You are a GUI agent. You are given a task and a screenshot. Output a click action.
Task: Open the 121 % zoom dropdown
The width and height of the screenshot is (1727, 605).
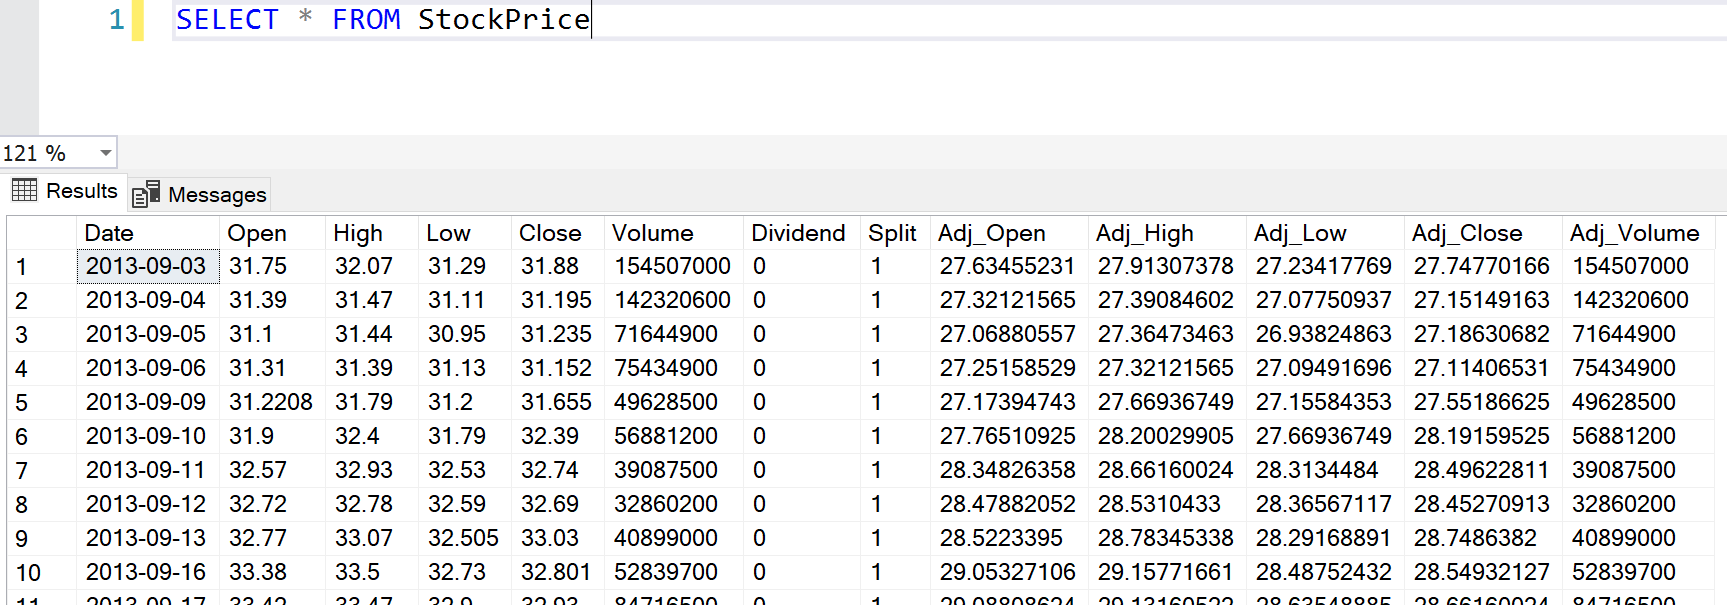pyautogui.click(x=105, y=153)
